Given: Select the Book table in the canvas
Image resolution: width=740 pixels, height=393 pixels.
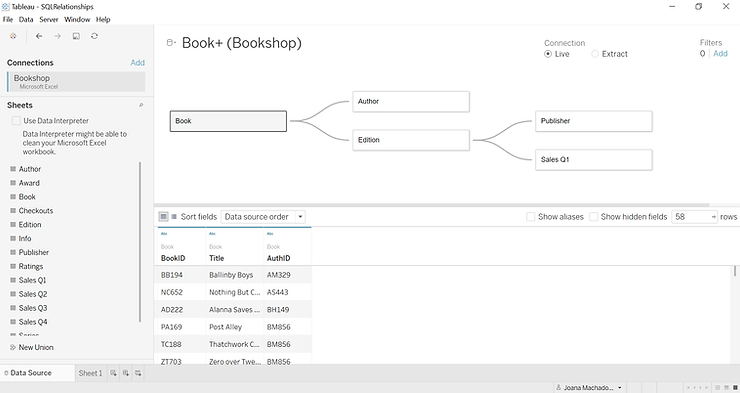Looking at the screenshot, I should [x=228, y=121].
